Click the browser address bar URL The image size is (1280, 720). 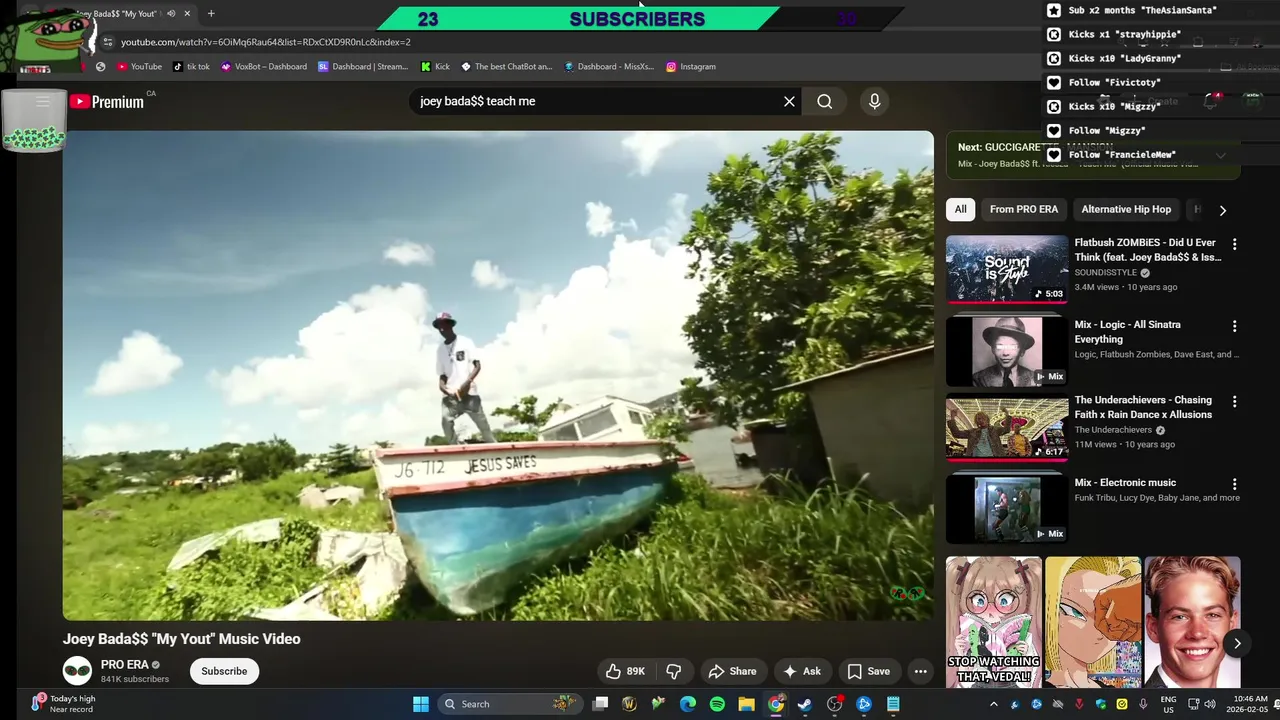266,42
